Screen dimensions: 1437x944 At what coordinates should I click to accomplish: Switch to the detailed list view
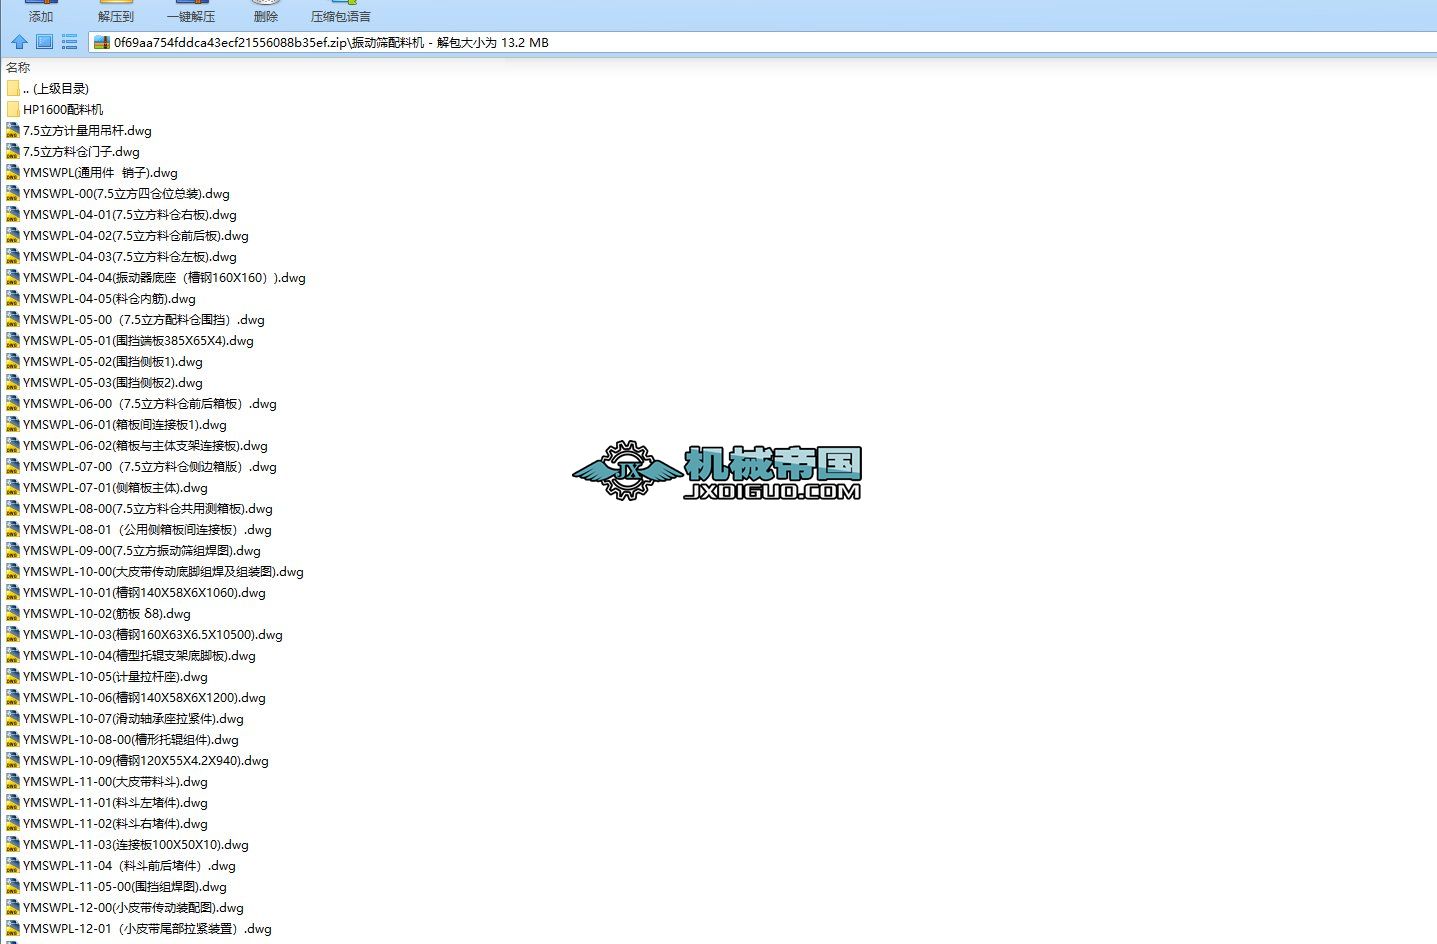click(69, 42)
